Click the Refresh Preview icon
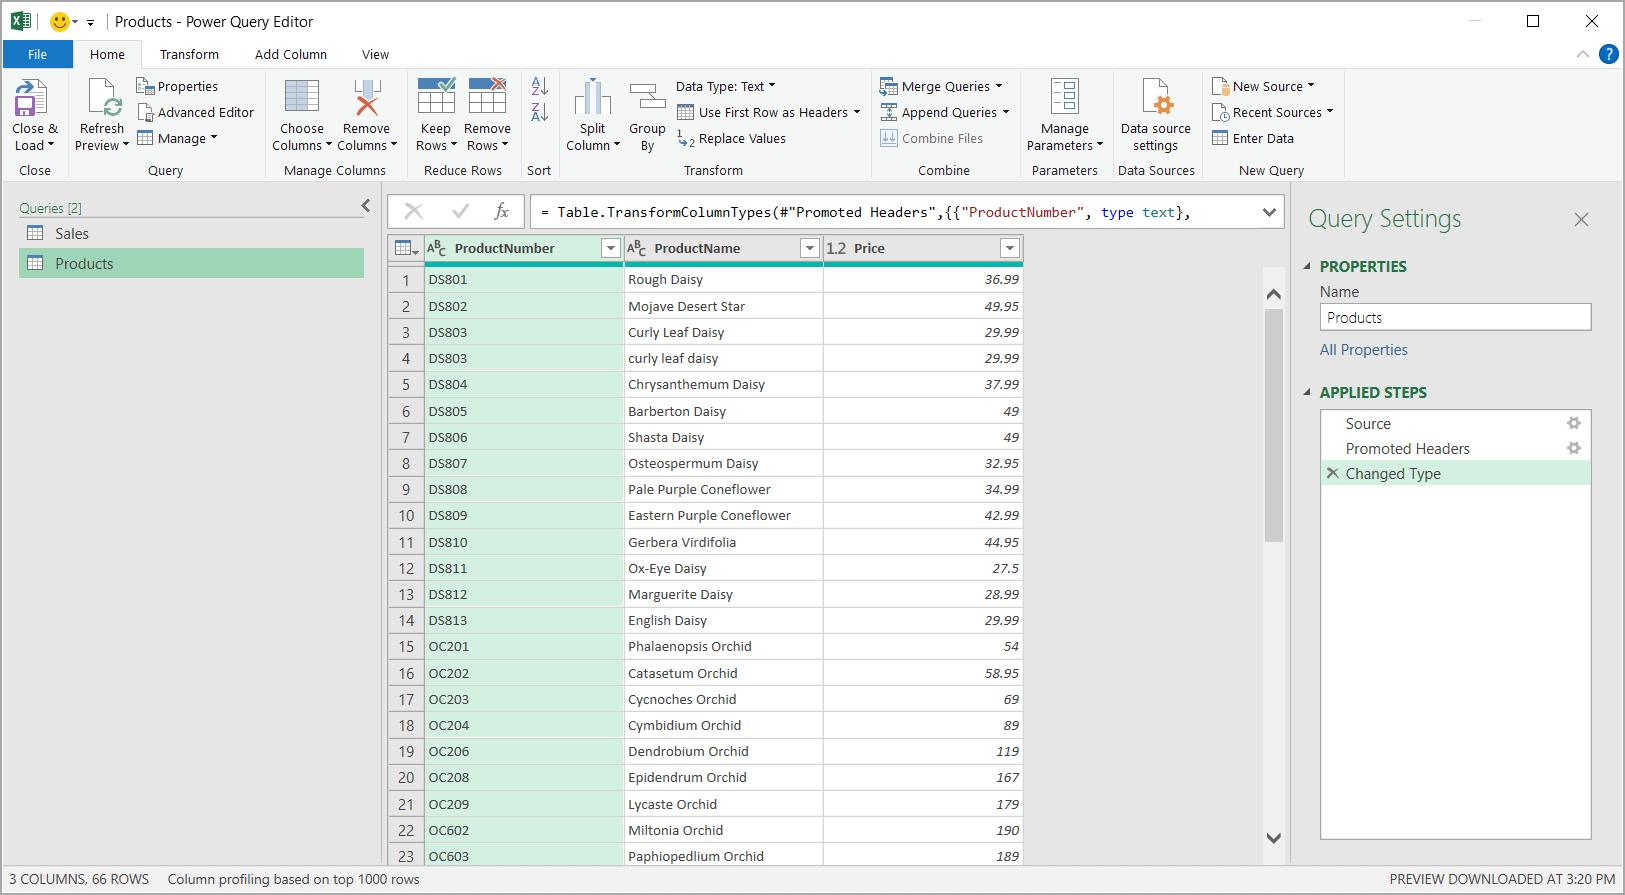 (x=103, y=99)
